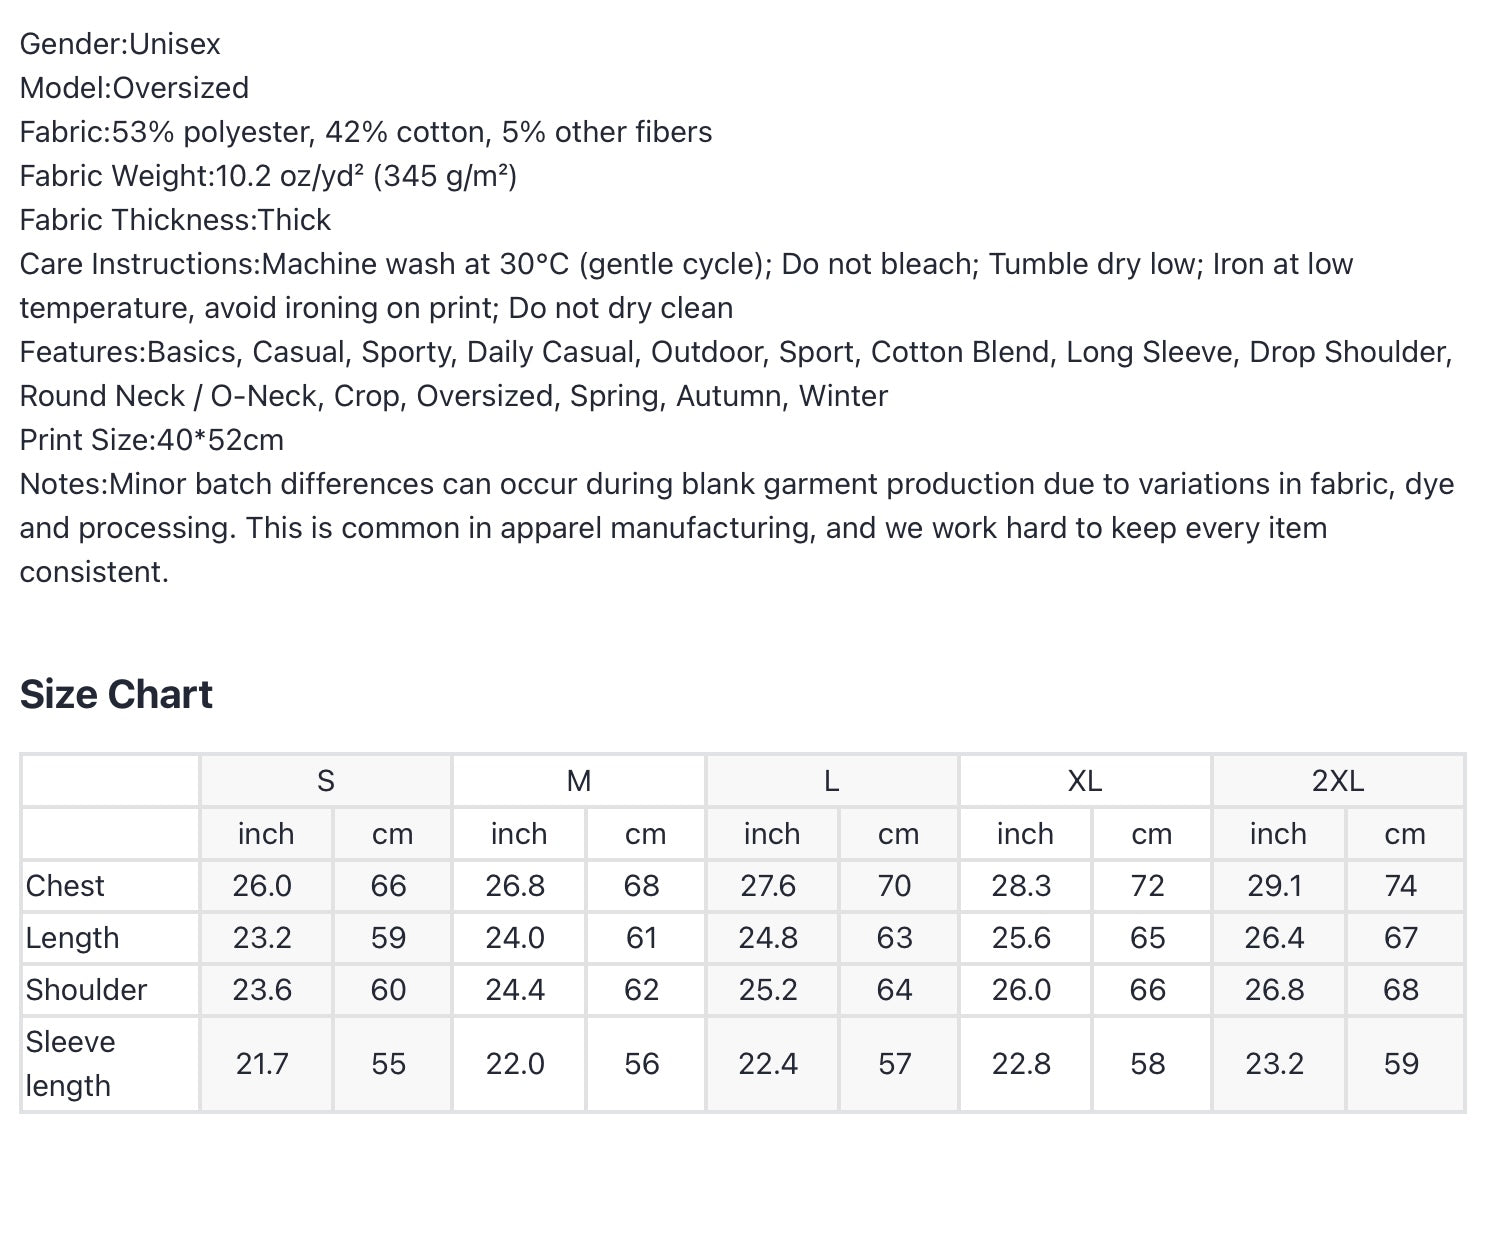The width and height of the screenshot is (1487, 1234).
Task: Select the XL size column header
Action: point(1085,781)
